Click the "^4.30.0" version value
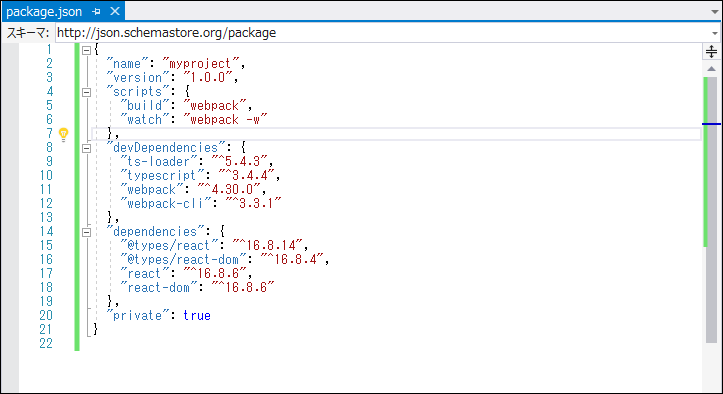Screen dimensions: 723x394 point(229,190)
